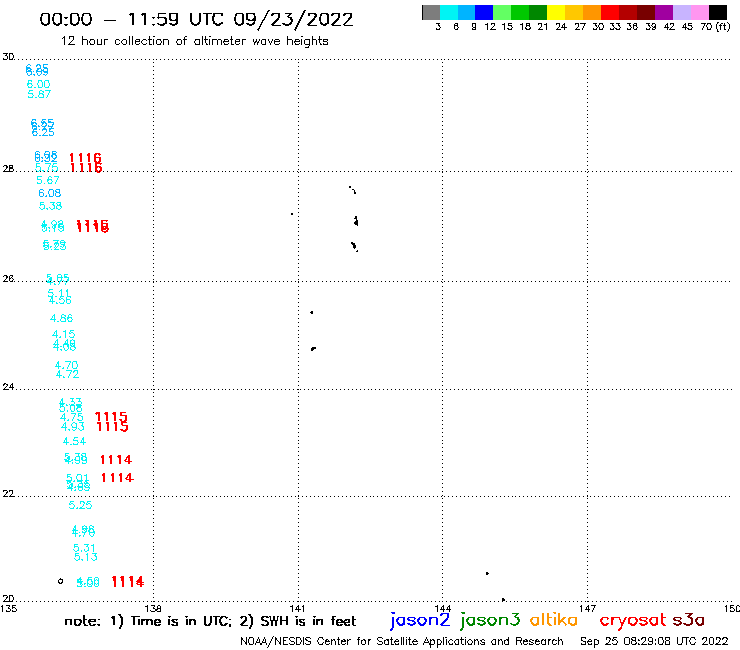Click the red cryosat satellite label
This screenshot has width=740, height=650.
coord(632,620)
